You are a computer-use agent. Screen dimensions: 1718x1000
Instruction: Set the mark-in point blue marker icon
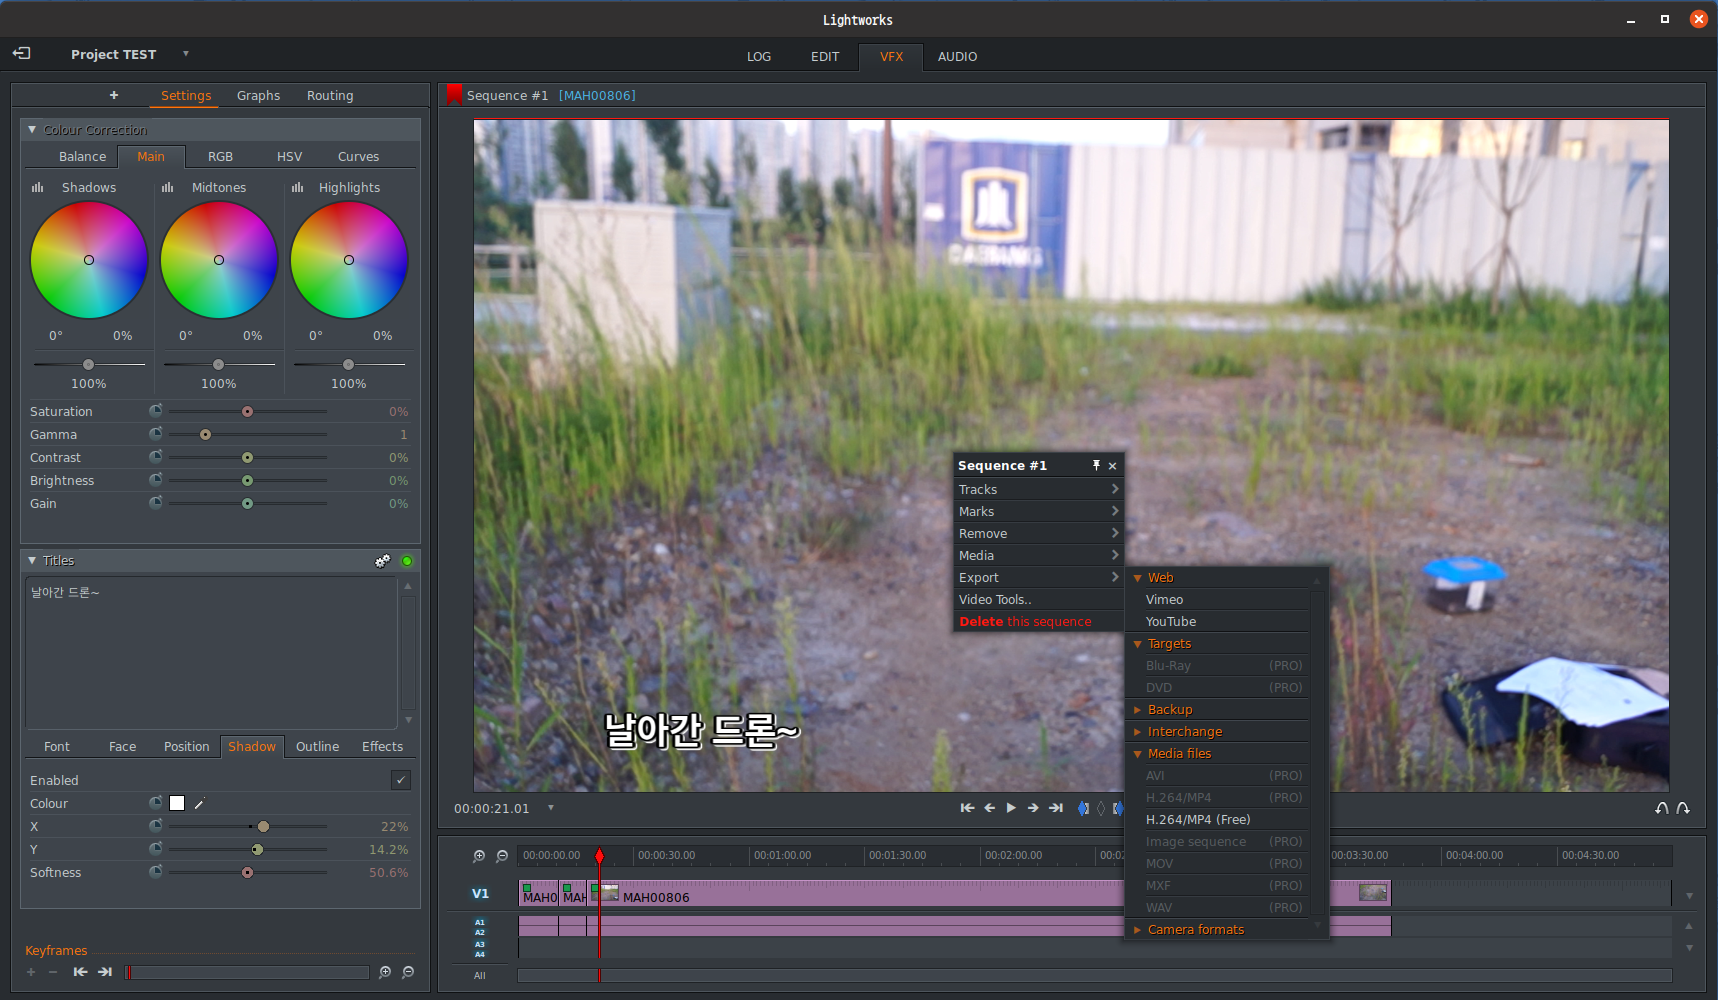[x=1083, y=808]
